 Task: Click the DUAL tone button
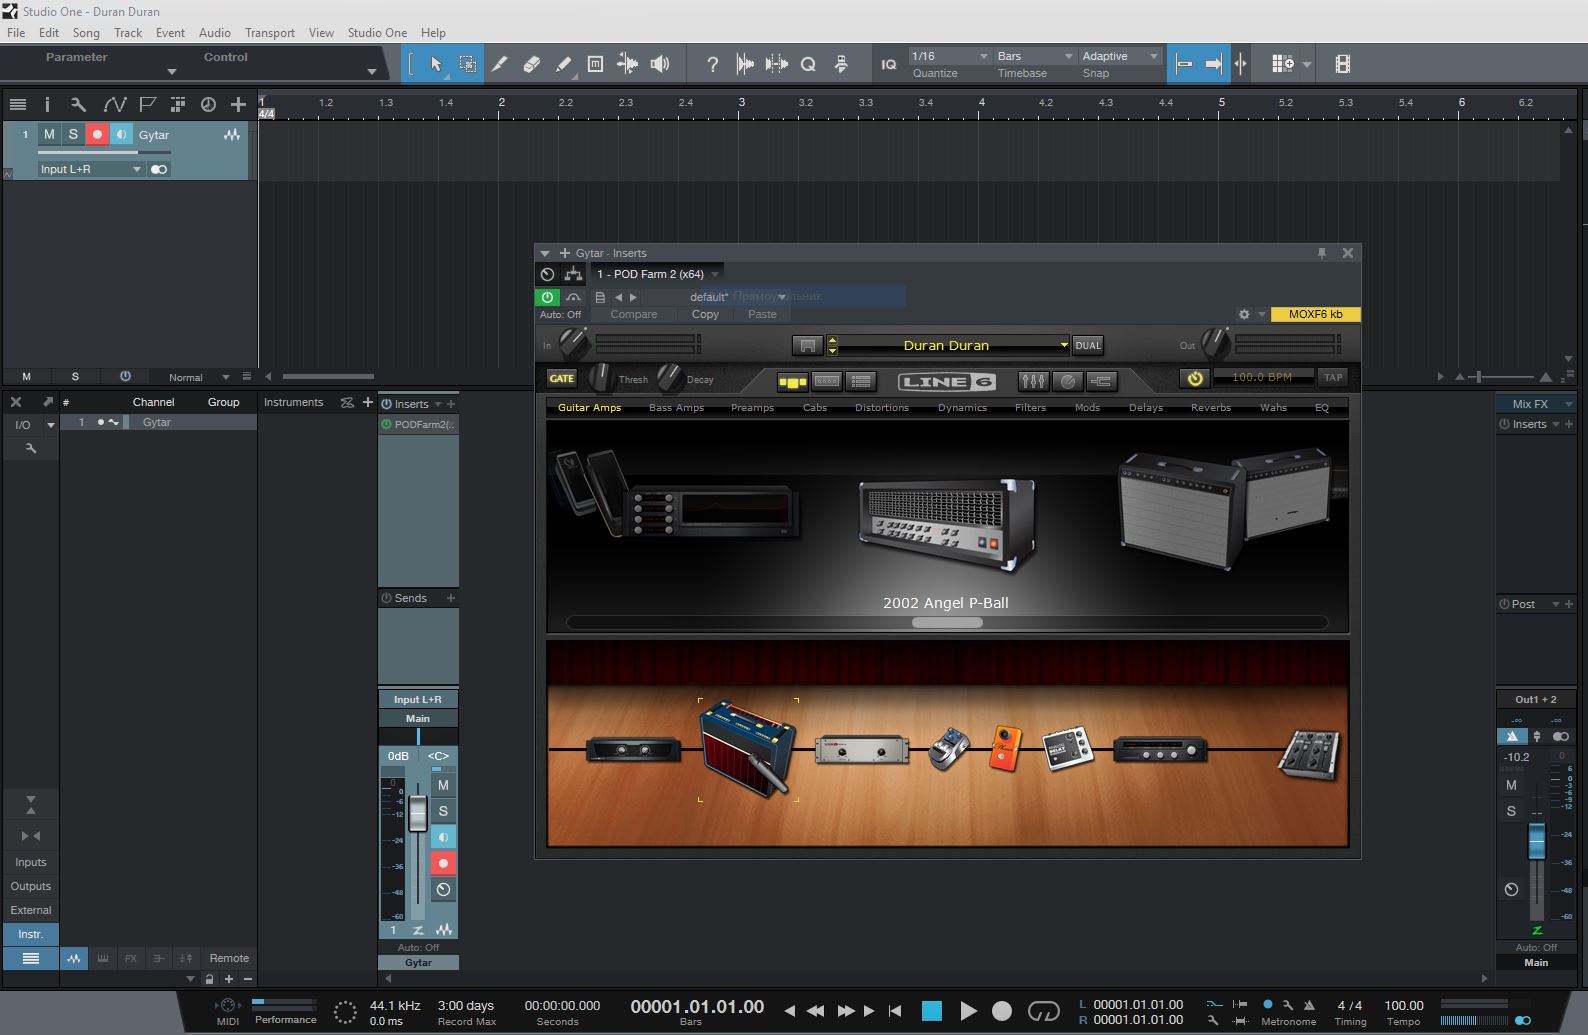(1087, 345)
